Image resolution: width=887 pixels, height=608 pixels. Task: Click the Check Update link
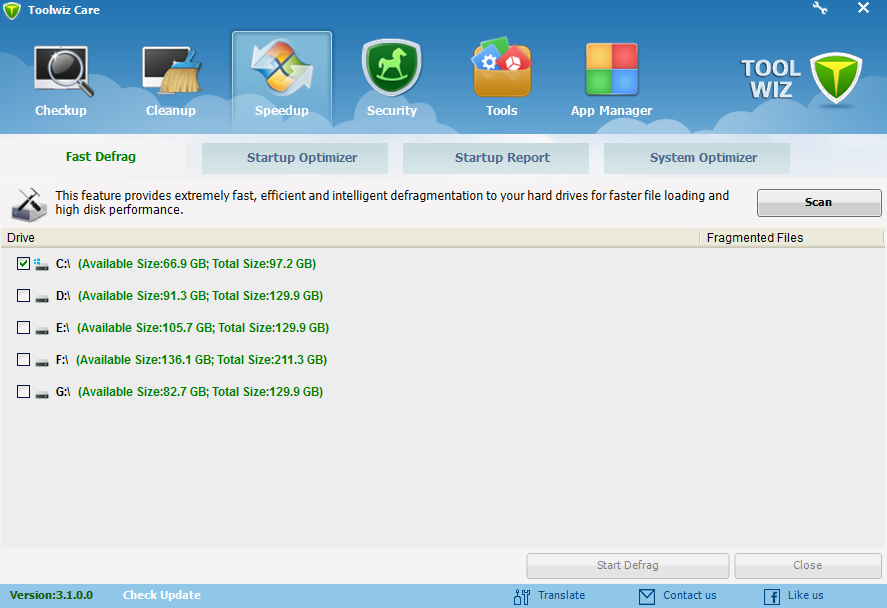[x=162, y=595]
